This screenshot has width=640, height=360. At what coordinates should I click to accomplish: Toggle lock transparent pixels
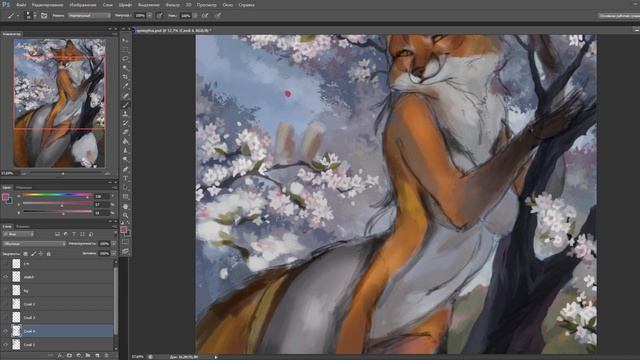[26, 253]
